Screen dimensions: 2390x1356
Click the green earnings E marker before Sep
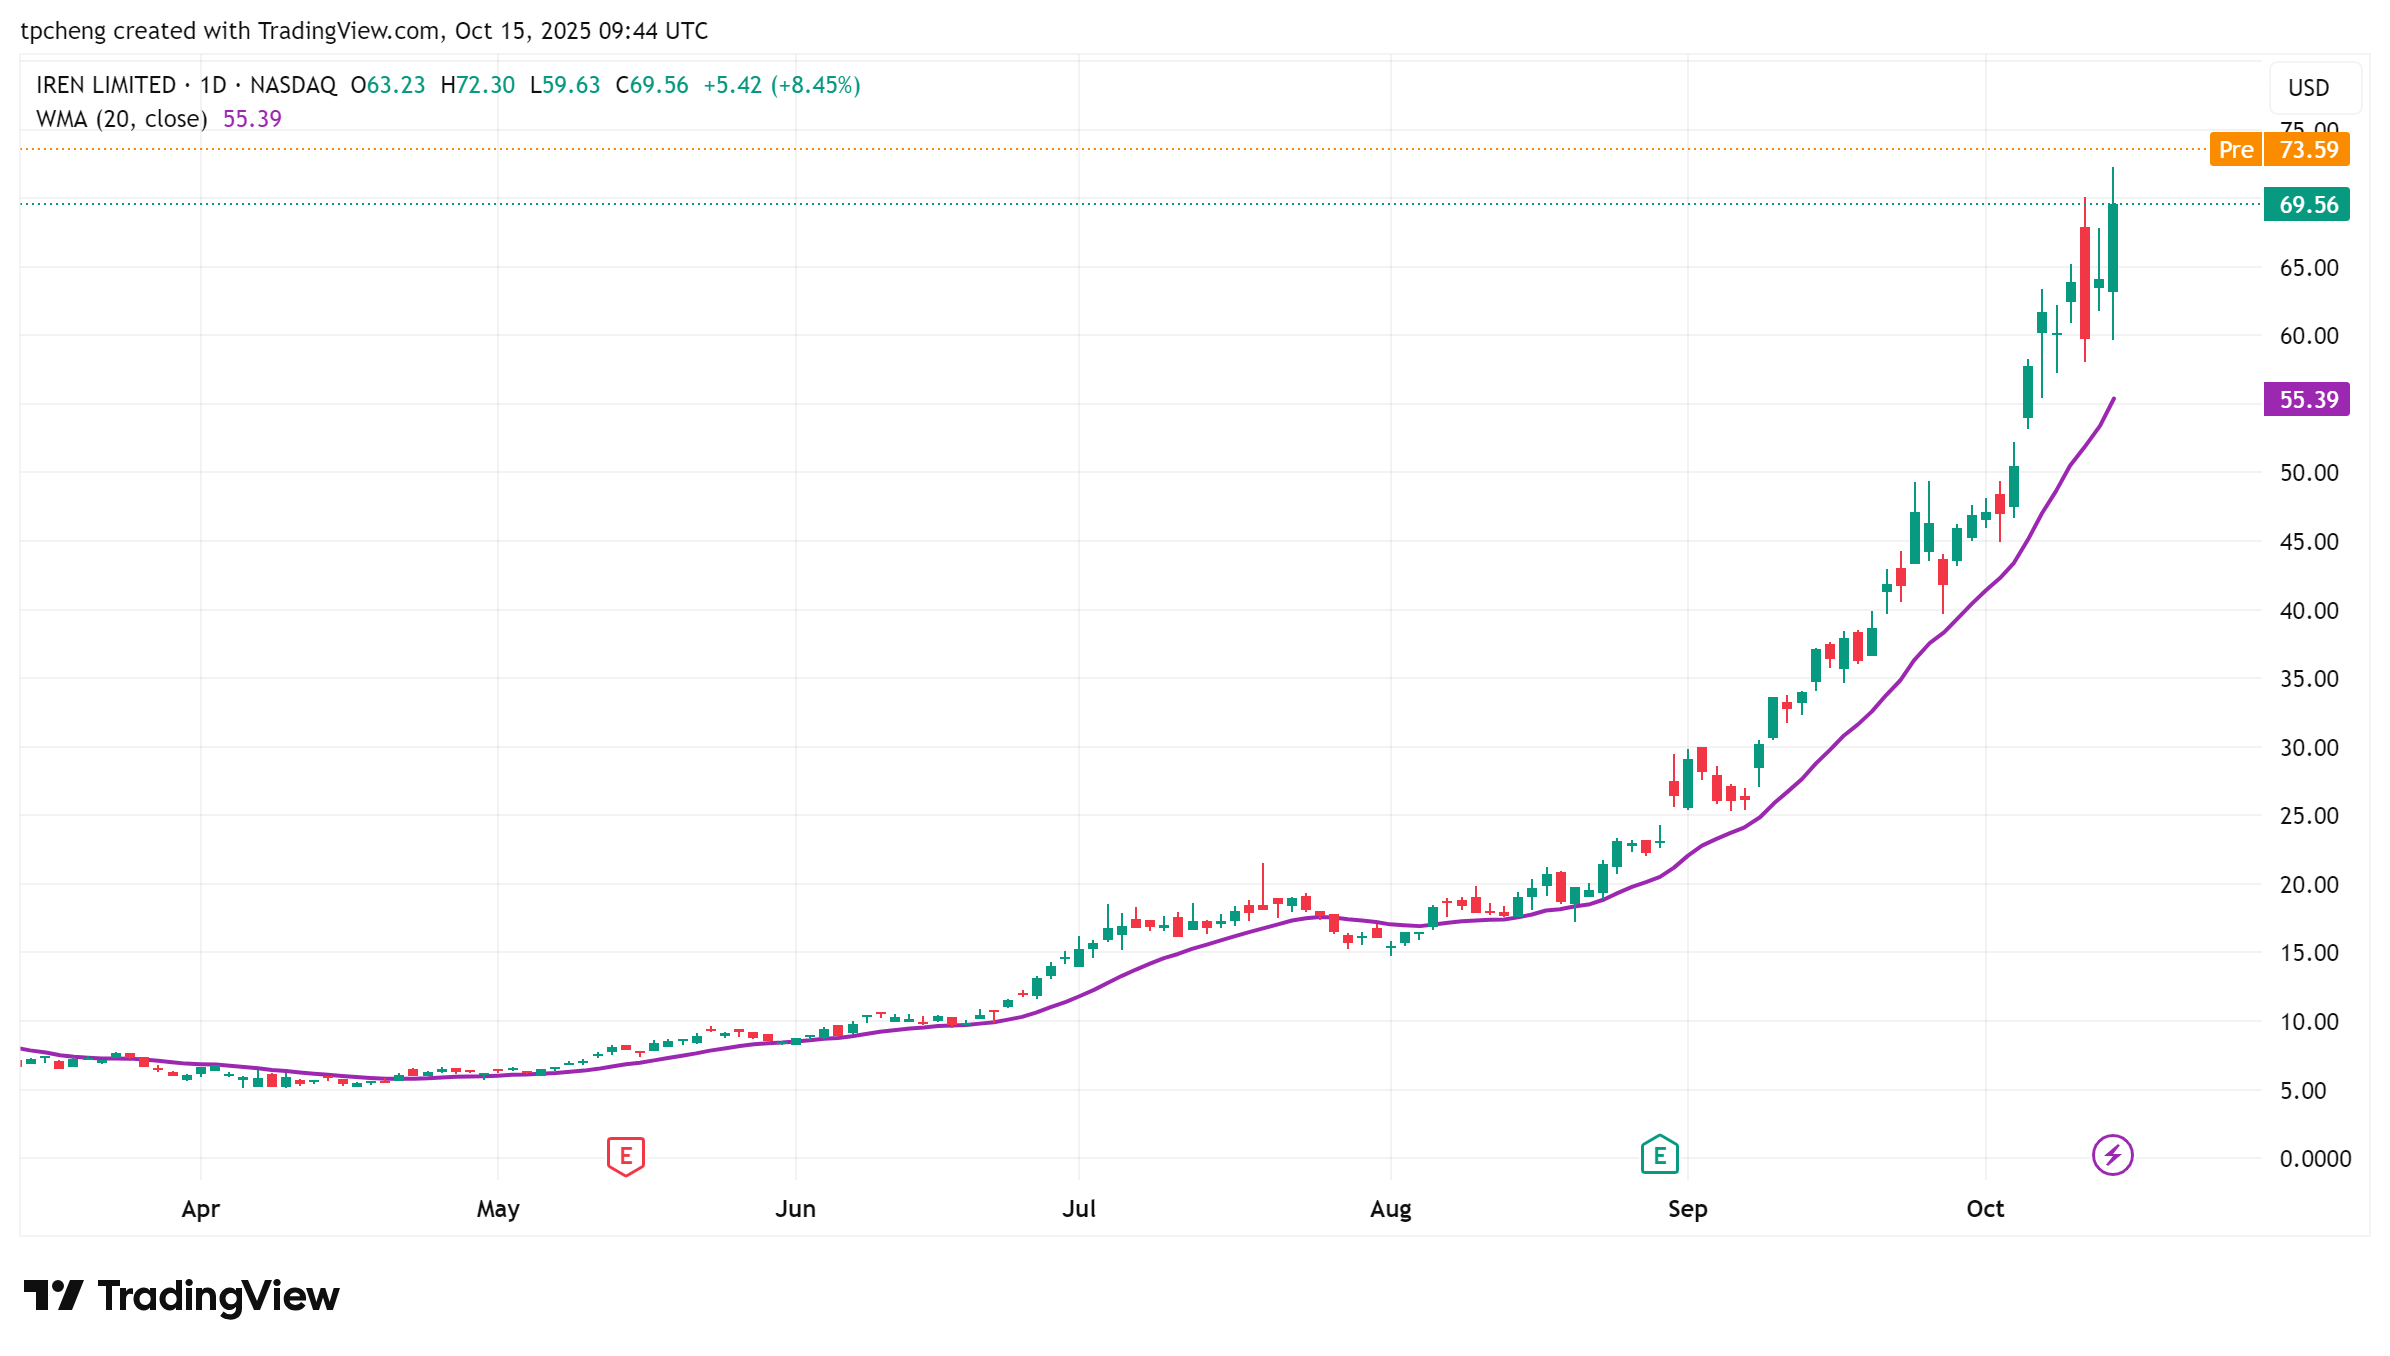pos(1659,1155)
